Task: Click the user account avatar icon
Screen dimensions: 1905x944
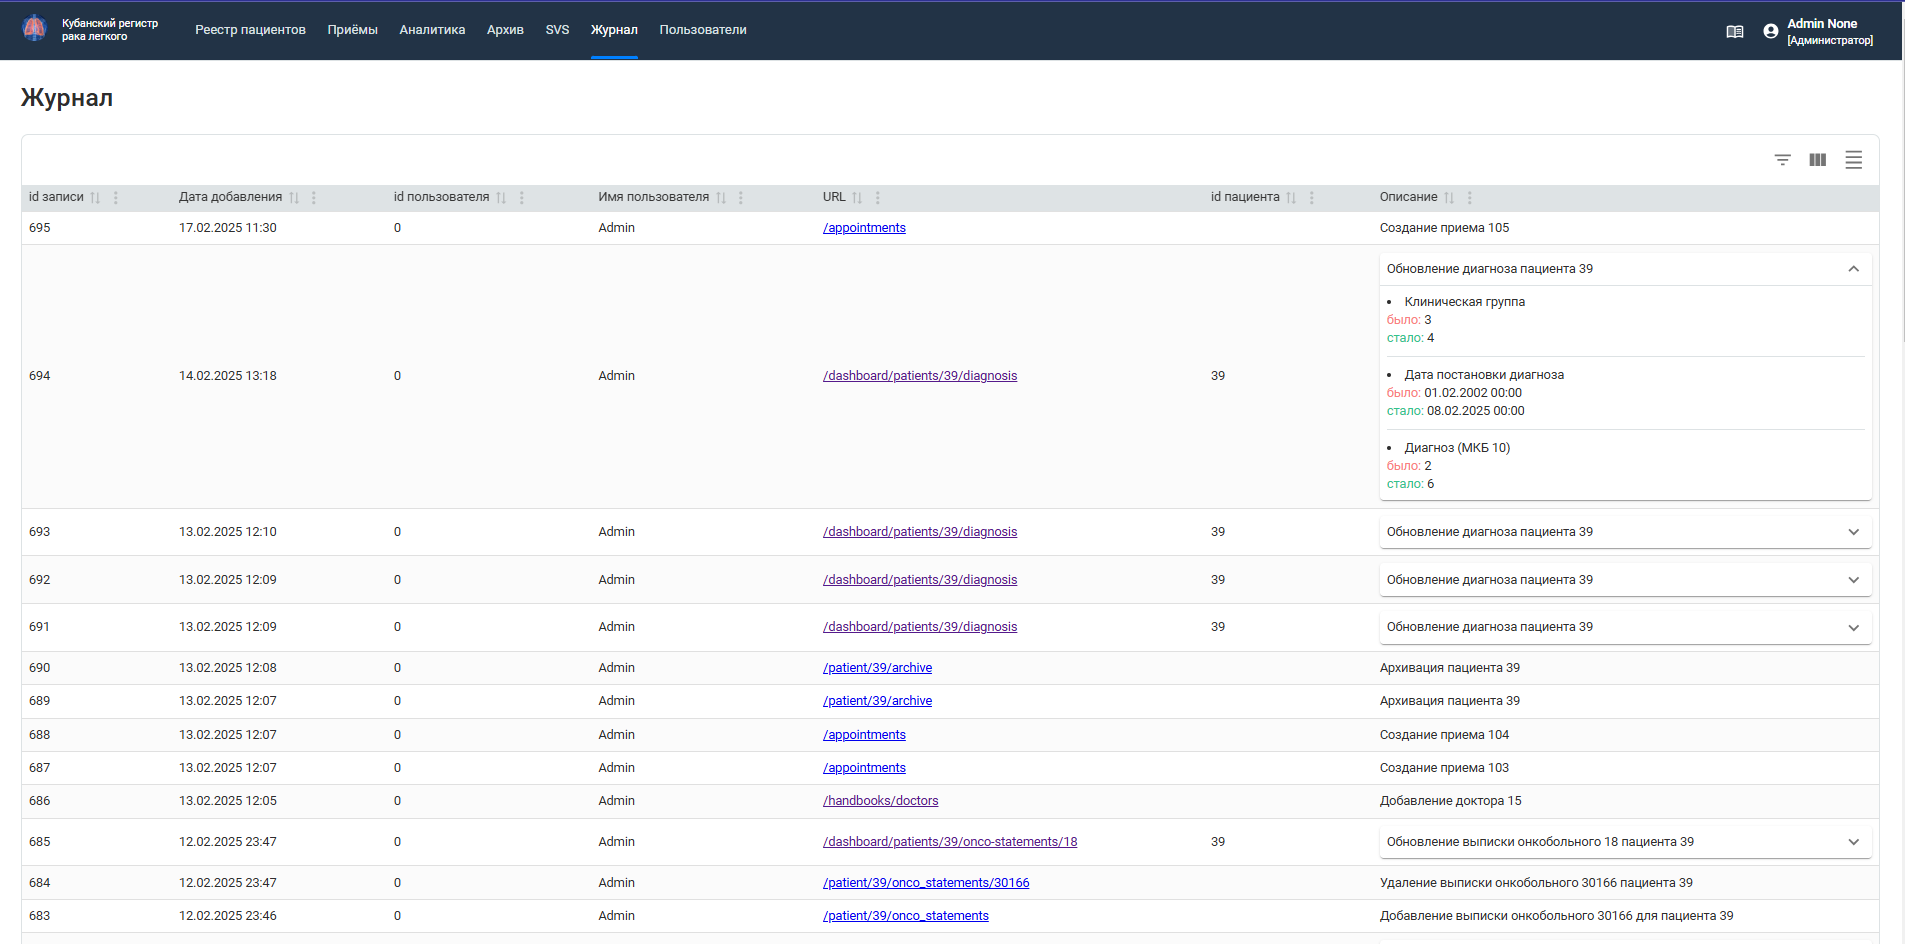Action: (x=1771, y=32)
